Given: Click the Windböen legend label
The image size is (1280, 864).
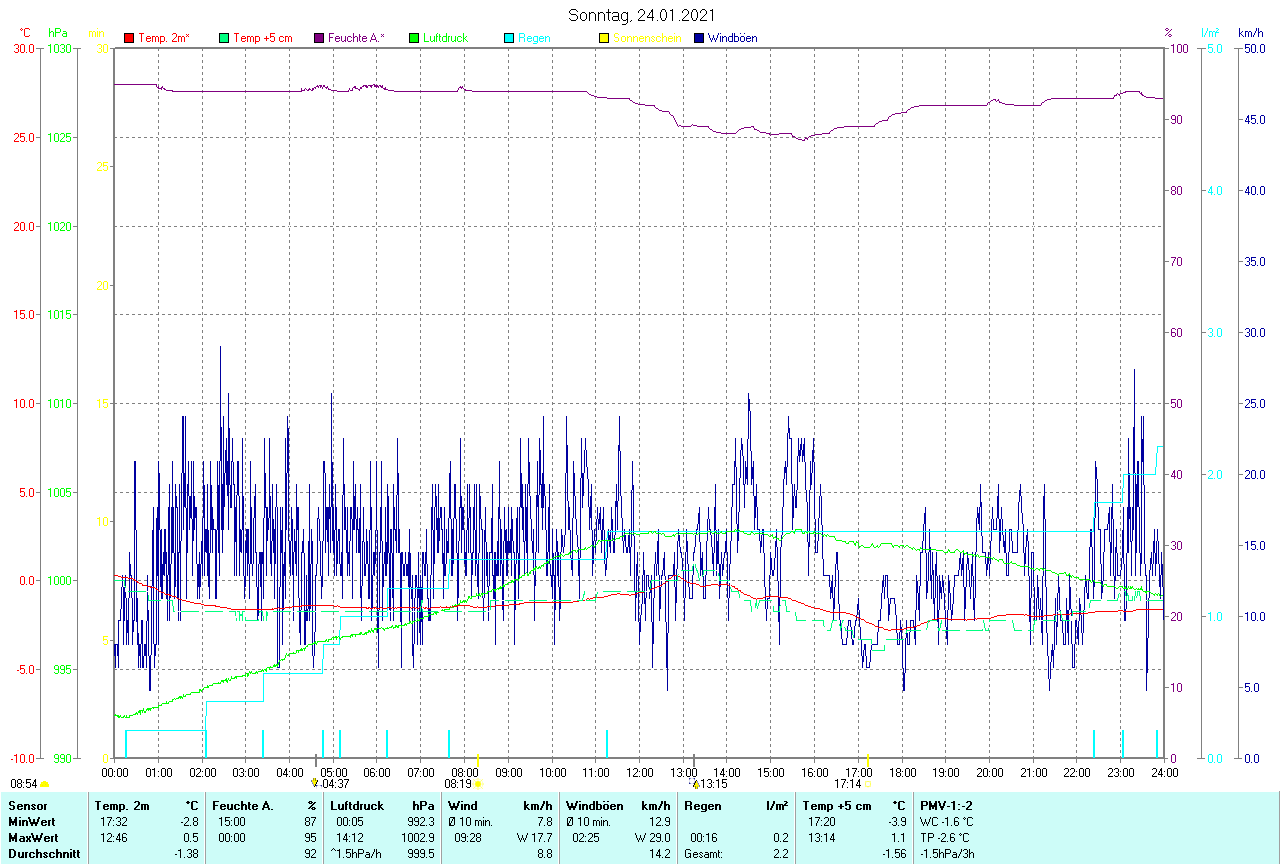Looking at the screenshot, I should [732, 38].
